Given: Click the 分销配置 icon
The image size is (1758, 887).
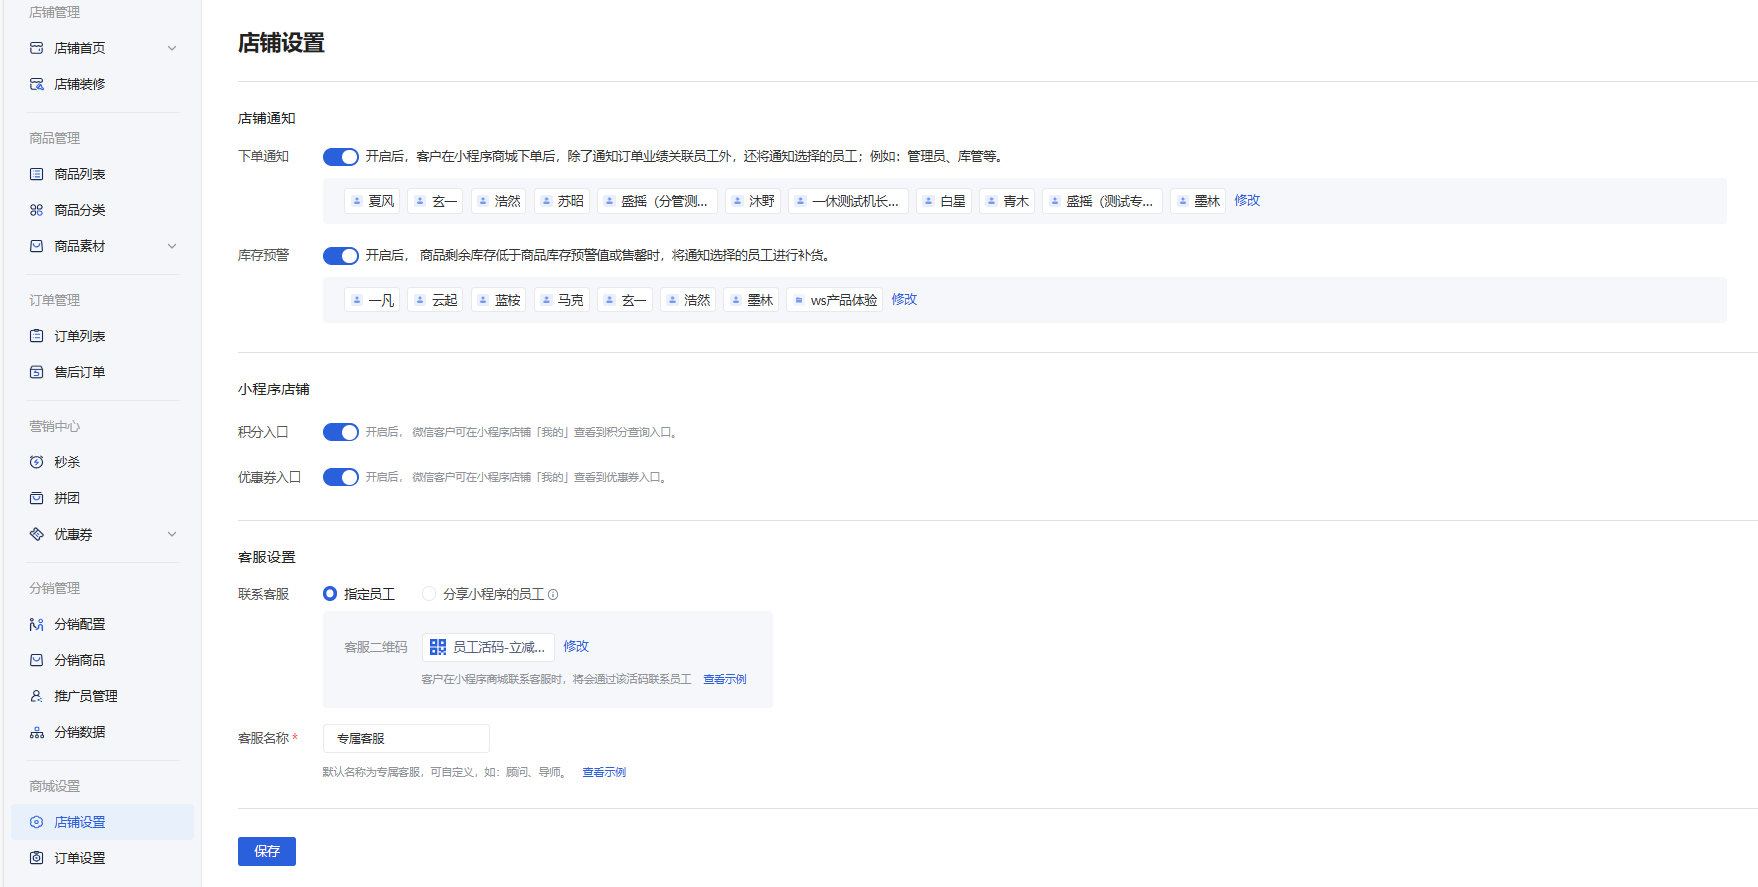Looking at the screenshot, I should click(x=37, y=624).
